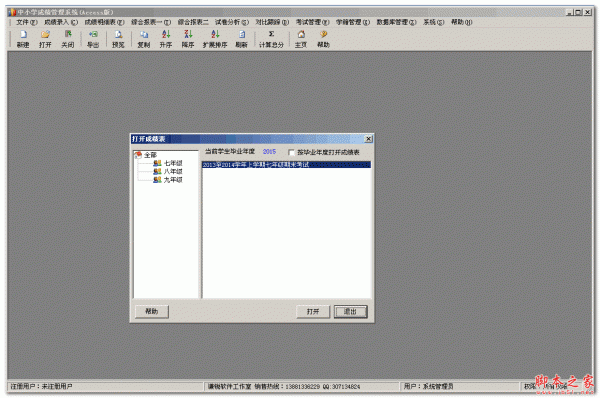Image resolution: width=600 pixels, height=398 pixels.
Task: Click the 计算总分 sigma icon
Action: coord(271,35)
